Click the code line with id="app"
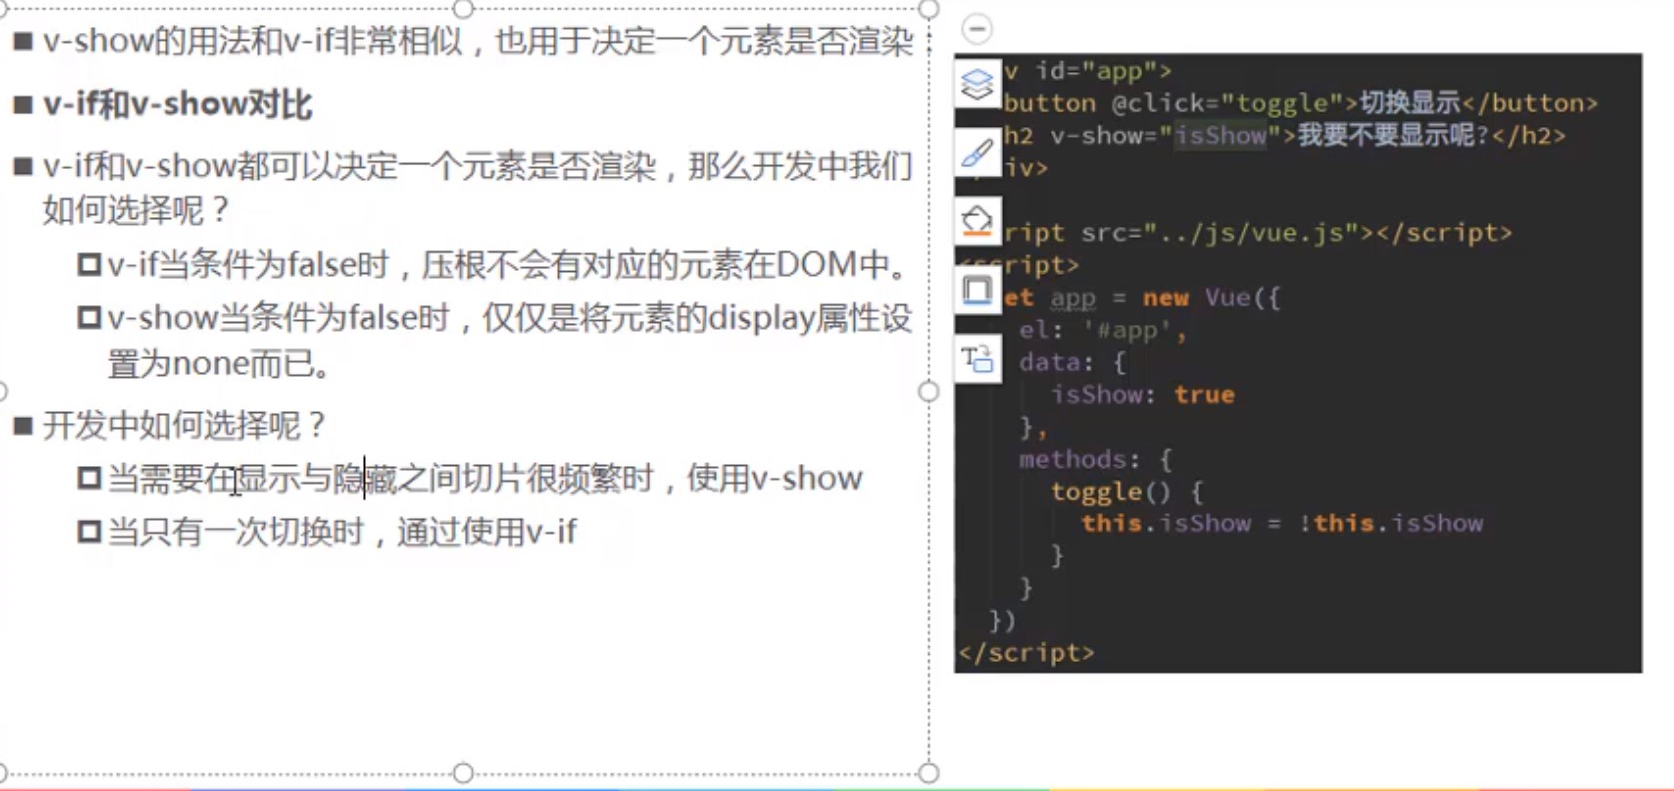The height and width of the screenshot is (791, 1674). pyautogui.click(x=1087, y=71)
